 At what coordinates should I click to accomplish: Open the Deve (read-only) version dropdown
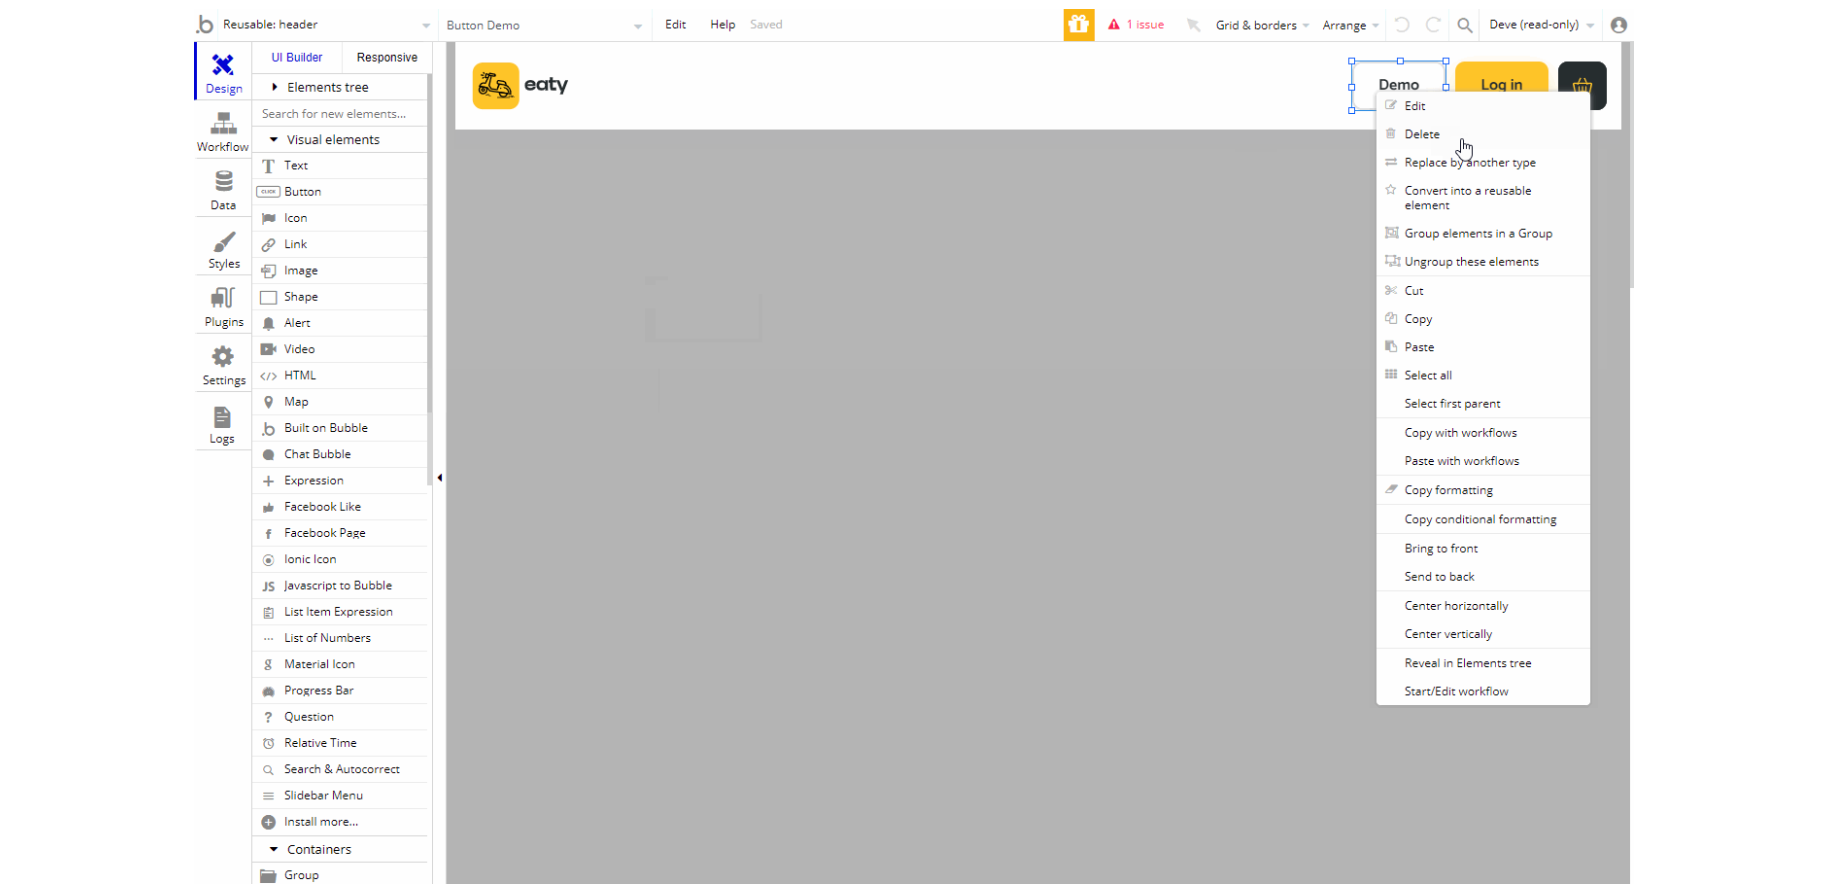[x=1541, y=25]
